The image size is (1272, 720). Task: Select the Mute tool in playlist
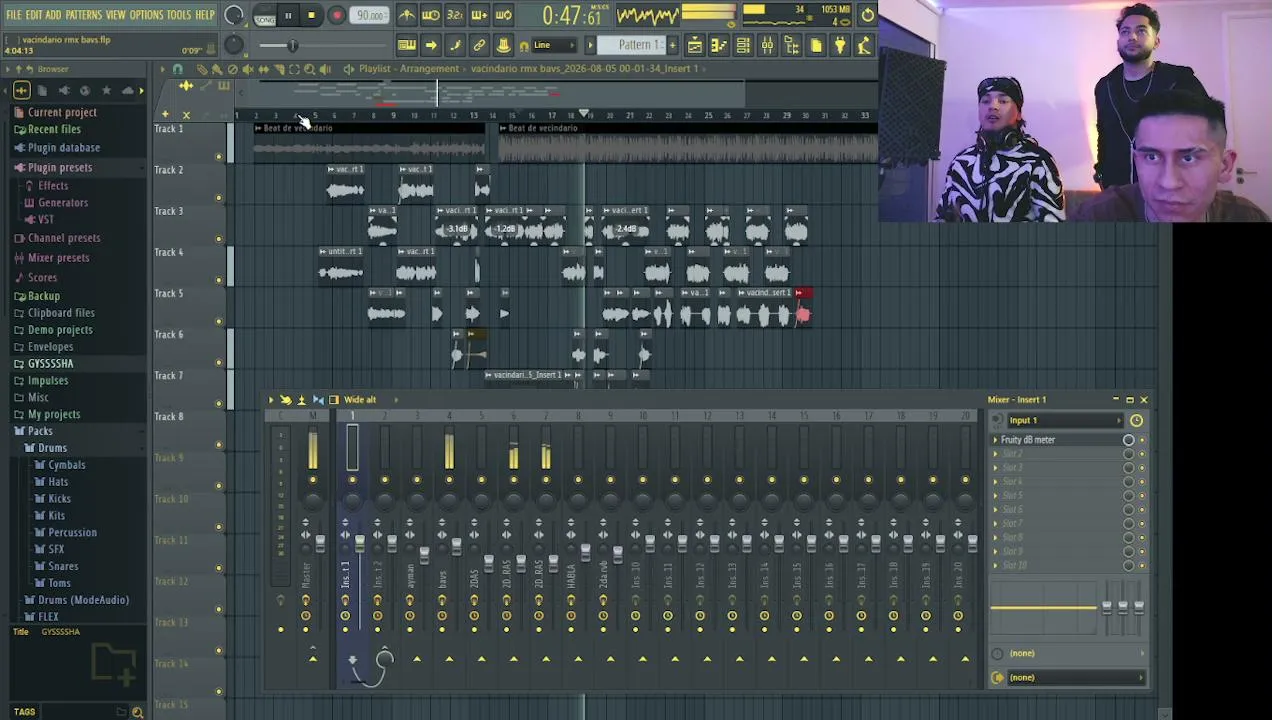[x=248, y=69]
